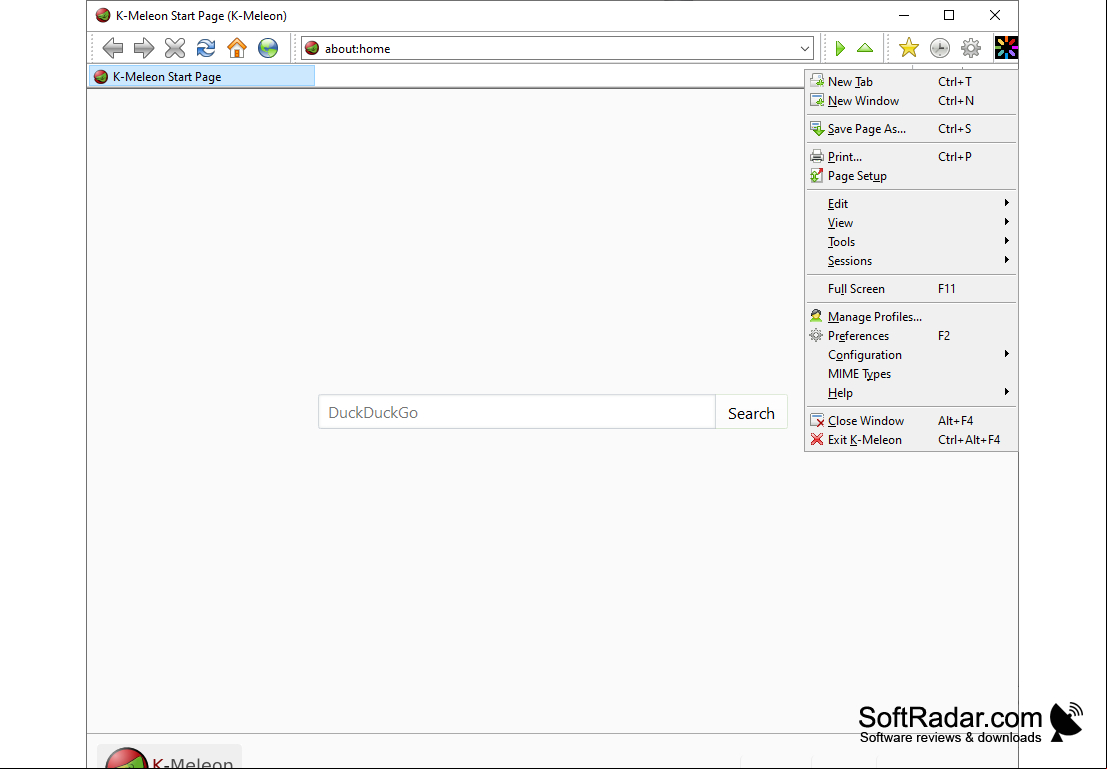Viewport: 1107px width, 769px height.
Task: Expand the View submenu
Action: pyautogui.click(x=911, y=222)
